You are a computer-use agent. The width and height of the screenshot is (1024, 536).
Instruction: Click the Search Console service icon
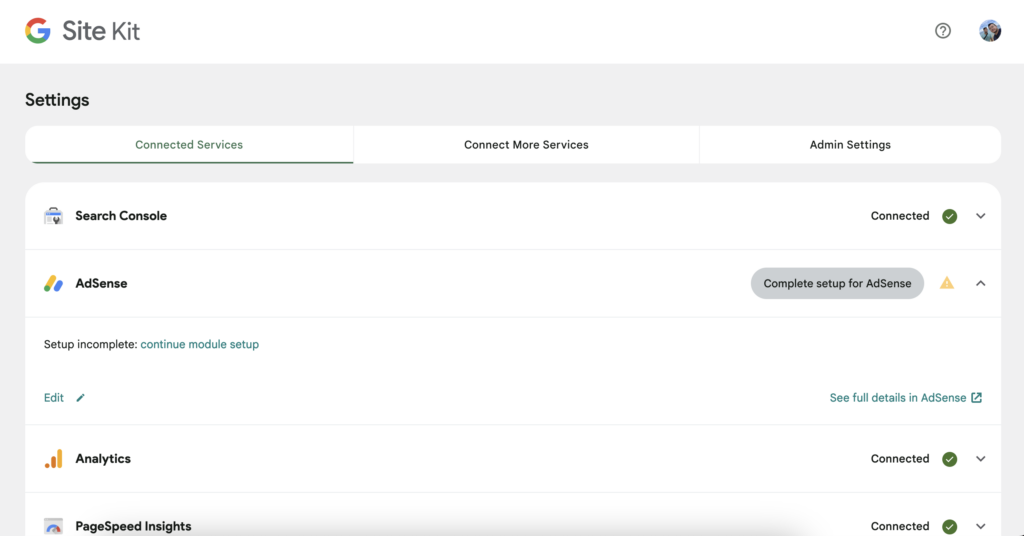click(53, 216)
